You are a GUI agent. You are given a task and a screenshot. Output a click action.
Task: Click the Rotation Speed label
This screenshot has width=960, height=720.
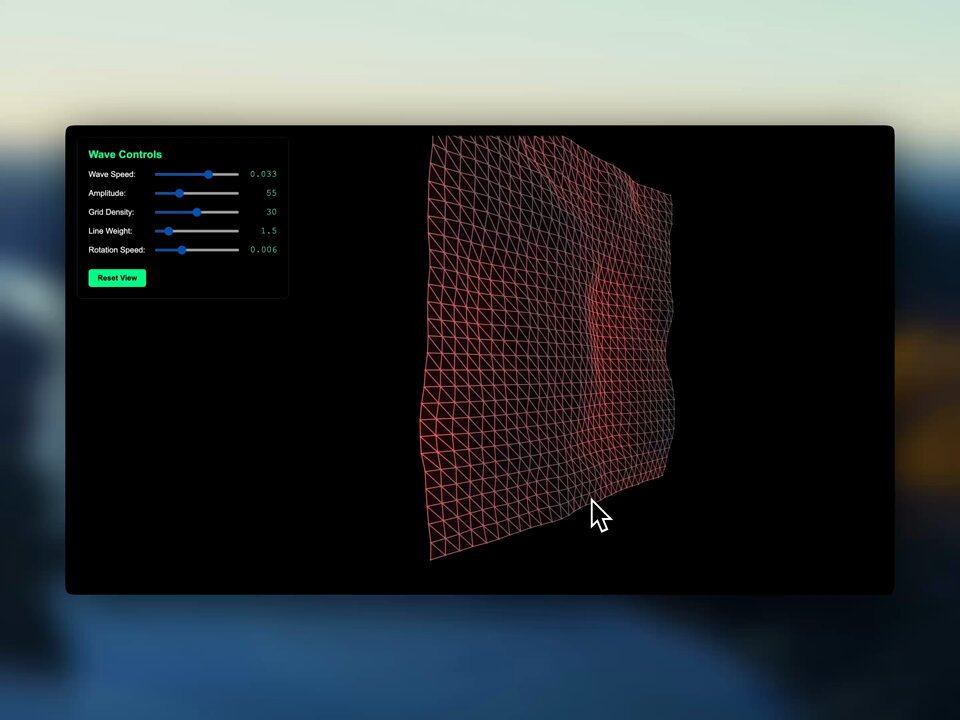click(117, 250)
